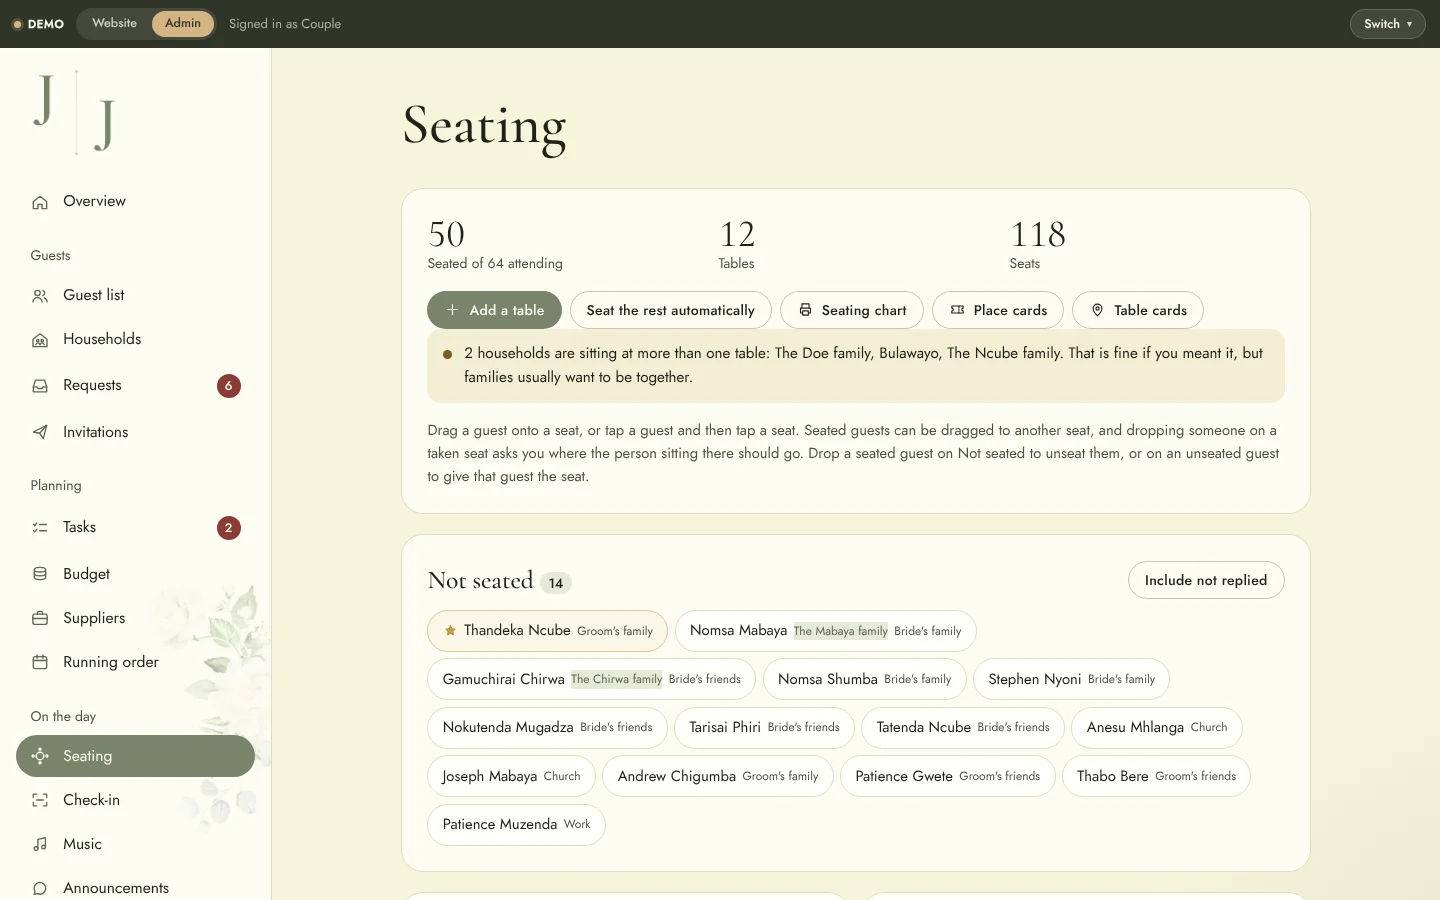
Task: Click Seat the rest automatically button
Action: click(671, 310)
